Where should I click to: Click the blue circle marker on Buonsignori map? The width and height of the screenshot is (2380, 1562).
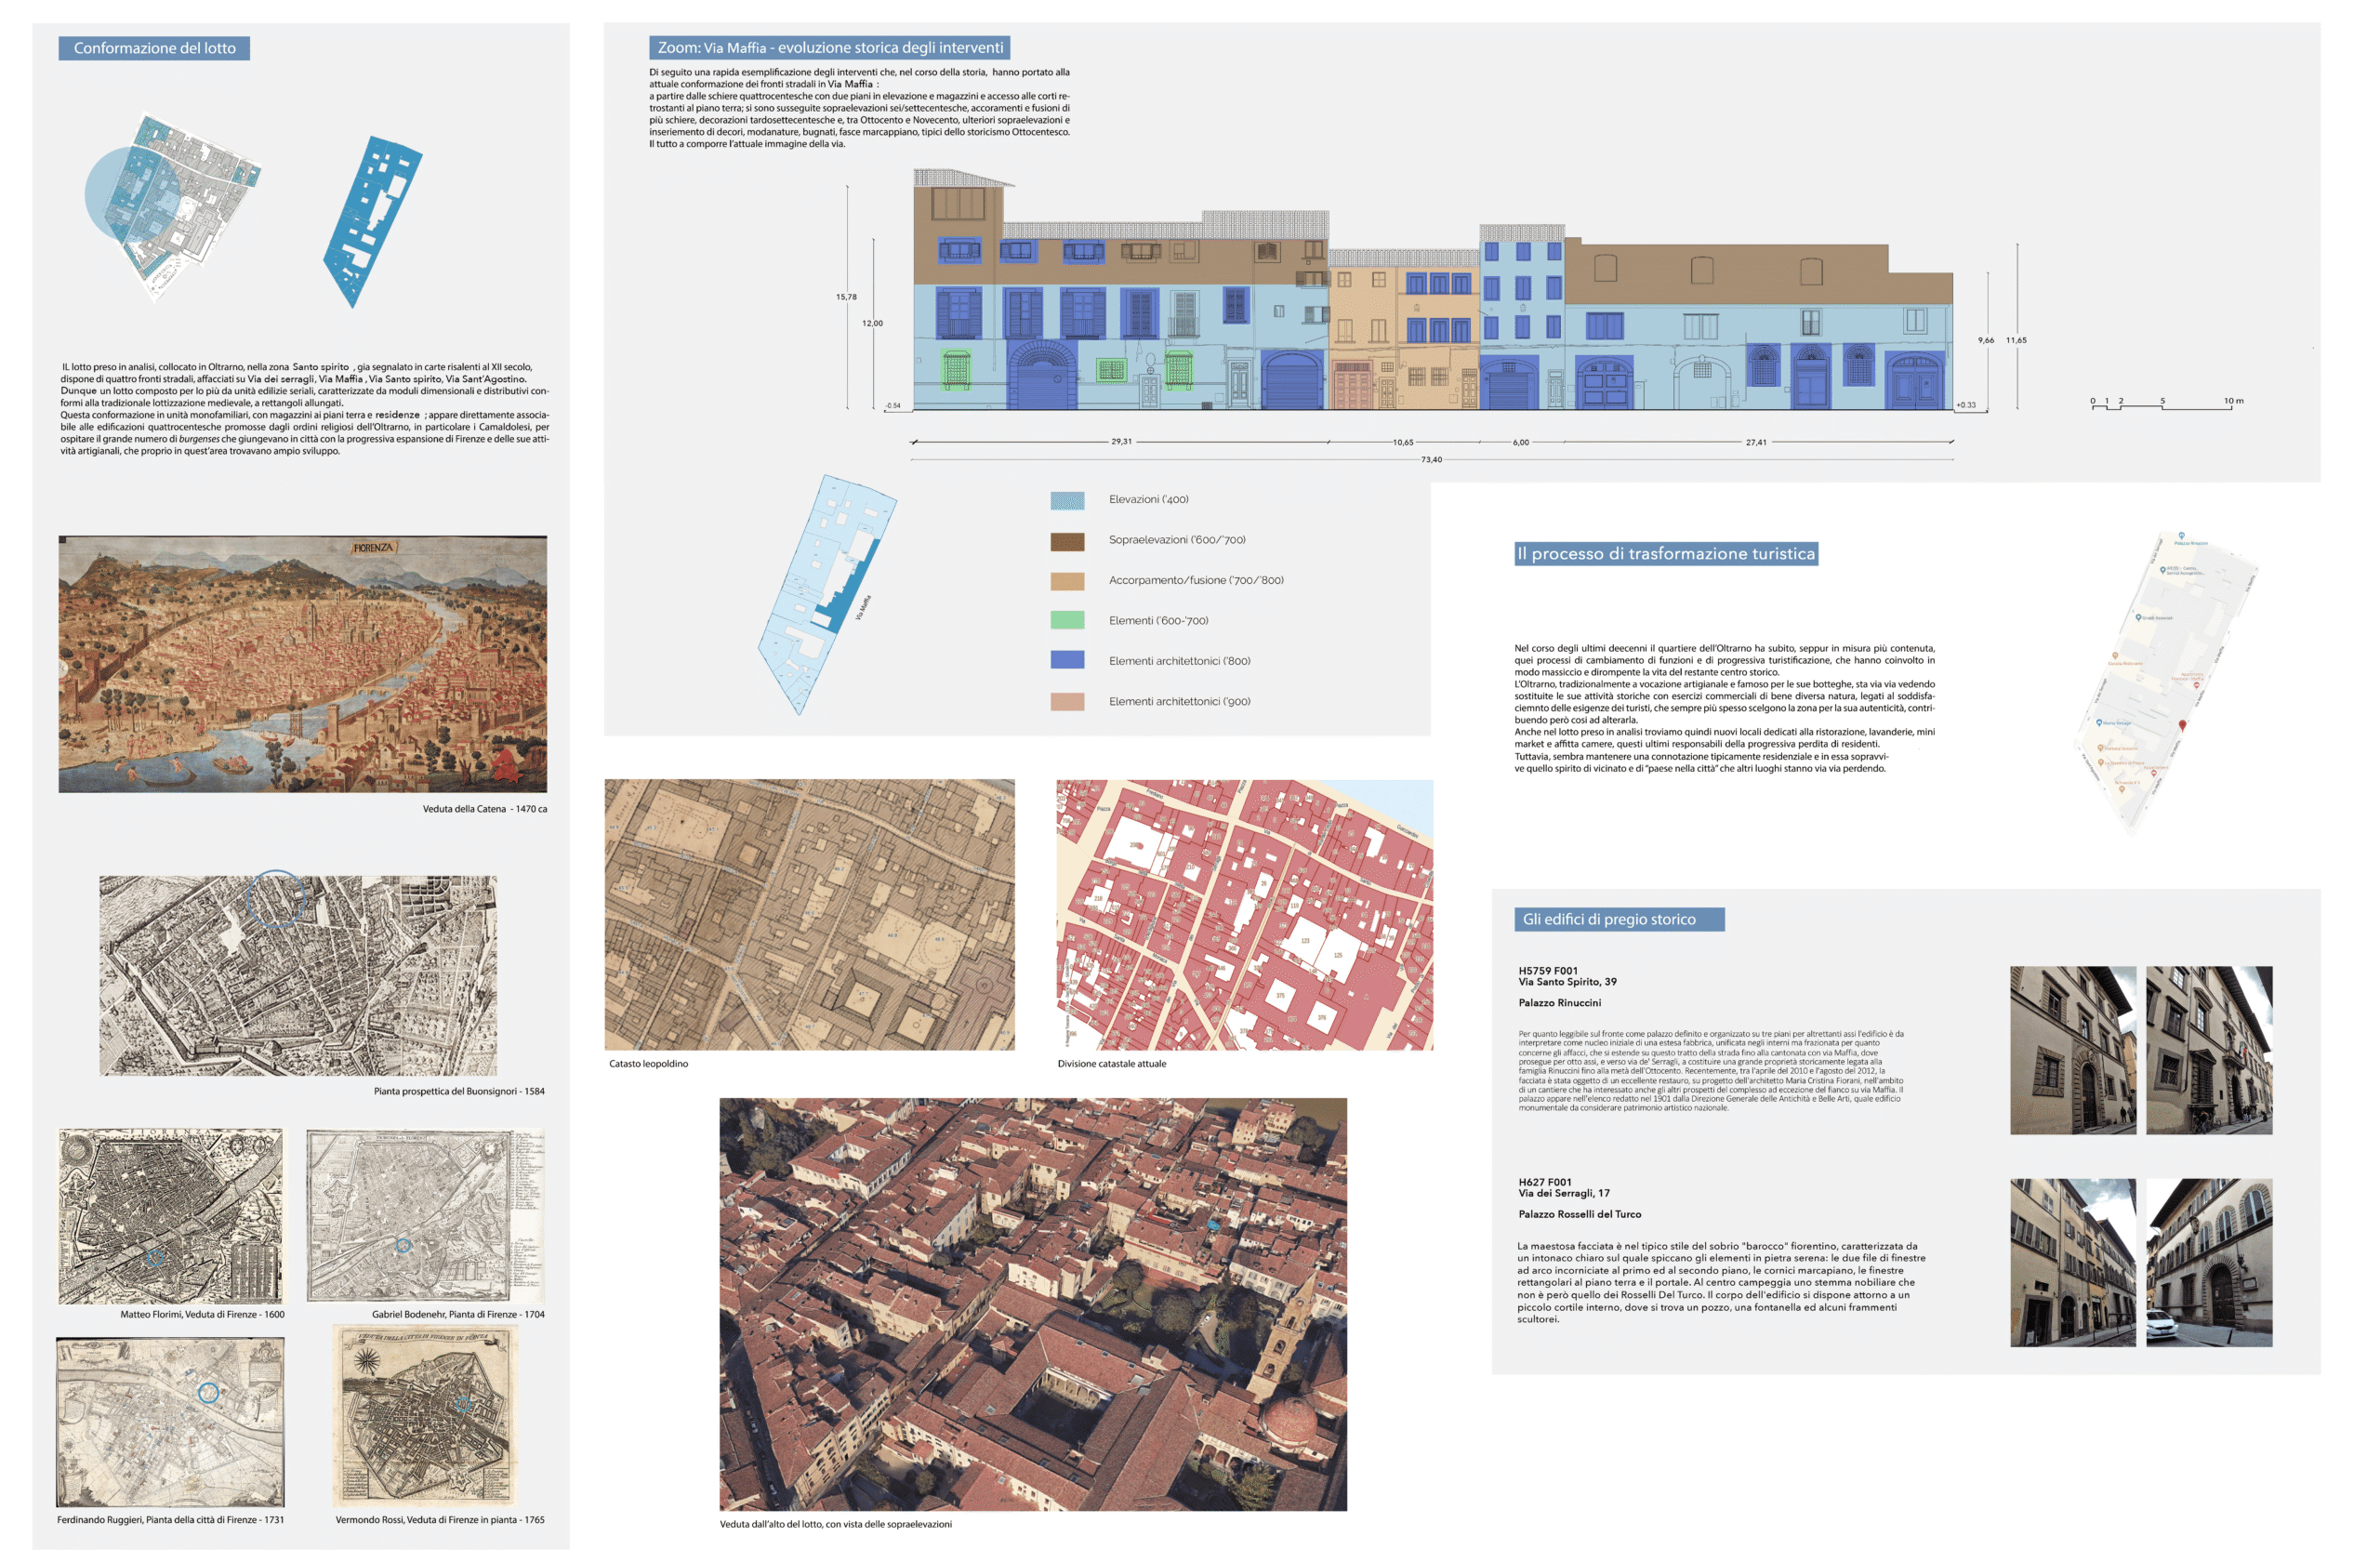click(x=275, y=898)
